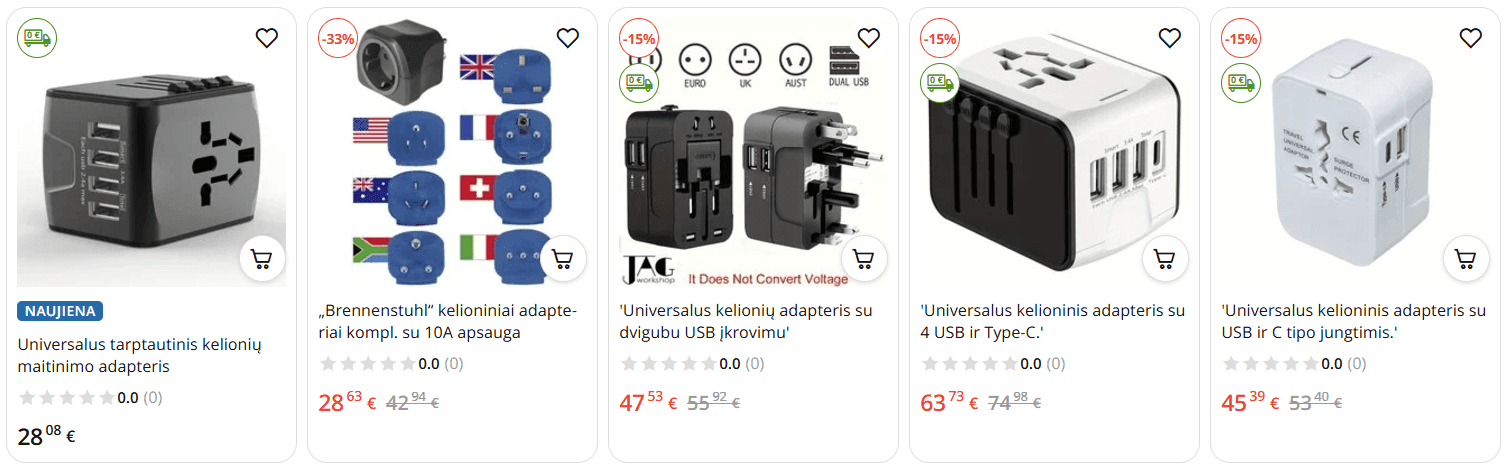Open 'Universalus tarptautinis kelionių maitinimo adapteris' link
The image size is (1512, 470).
tap(140, 355)
